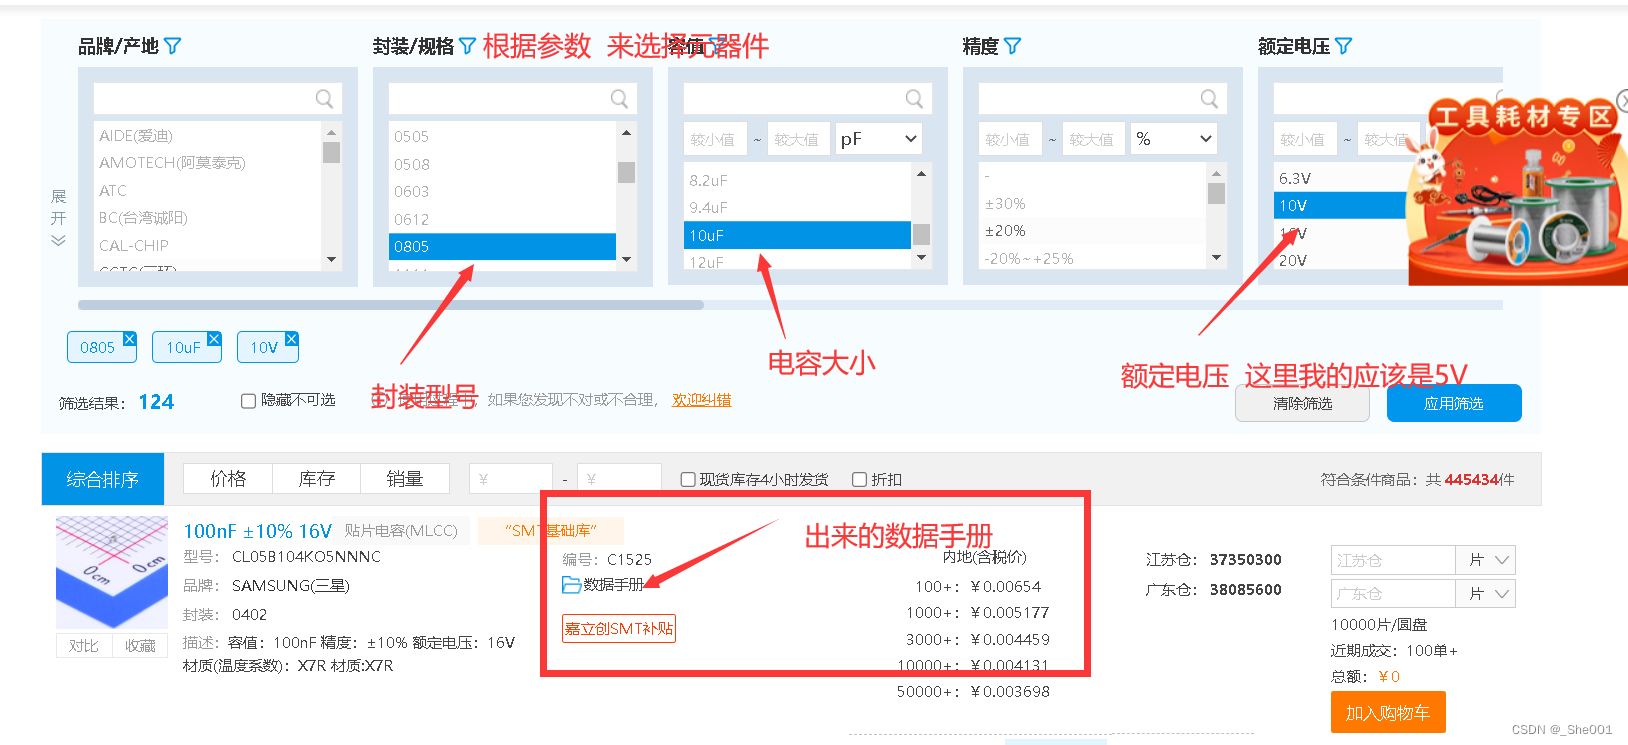The height and width of the screenshot is (745, 1628).
Task: Click the filter funnel icon beside 额定电压
Action: pyautogui.click(x=1343, y=46)
